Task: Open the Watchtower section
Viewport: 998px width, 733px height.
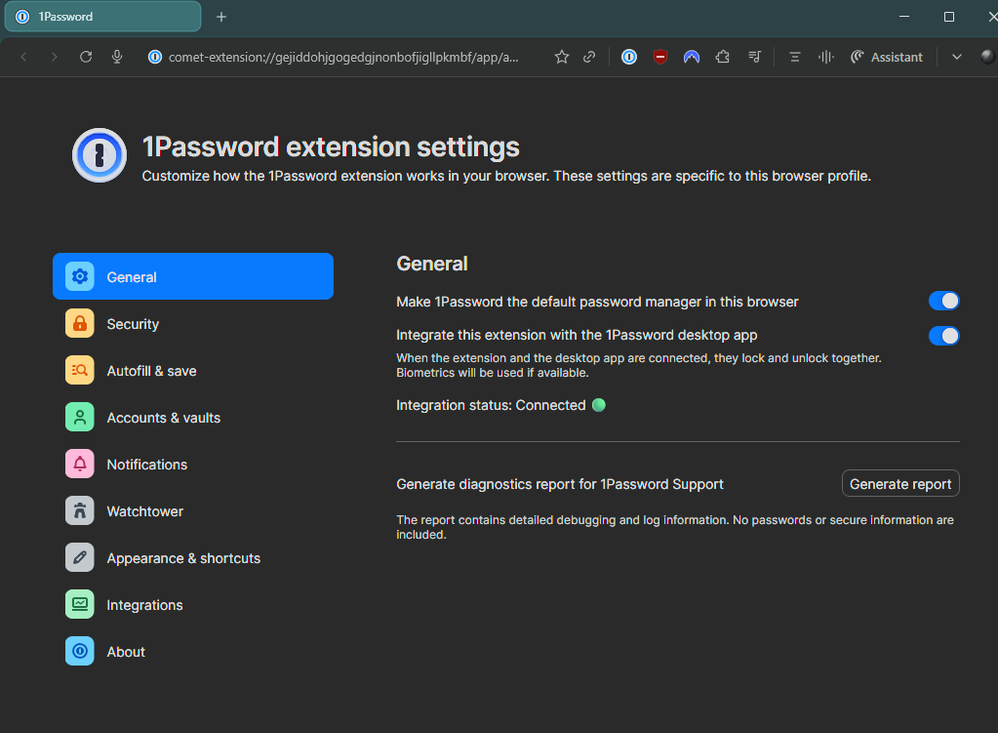Action: (x=144, y=512)
